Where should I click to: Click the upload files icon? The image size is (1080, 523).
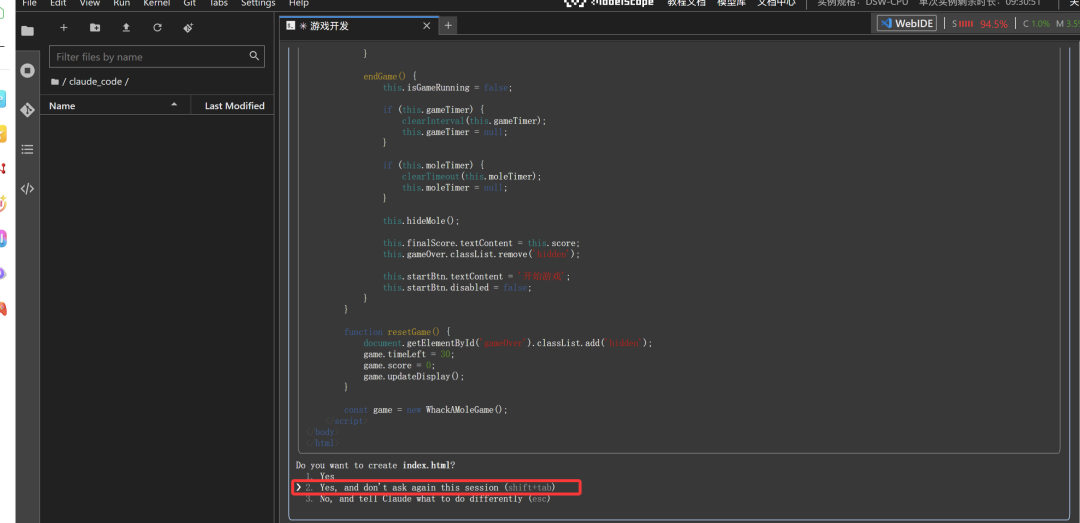[126, 28]
